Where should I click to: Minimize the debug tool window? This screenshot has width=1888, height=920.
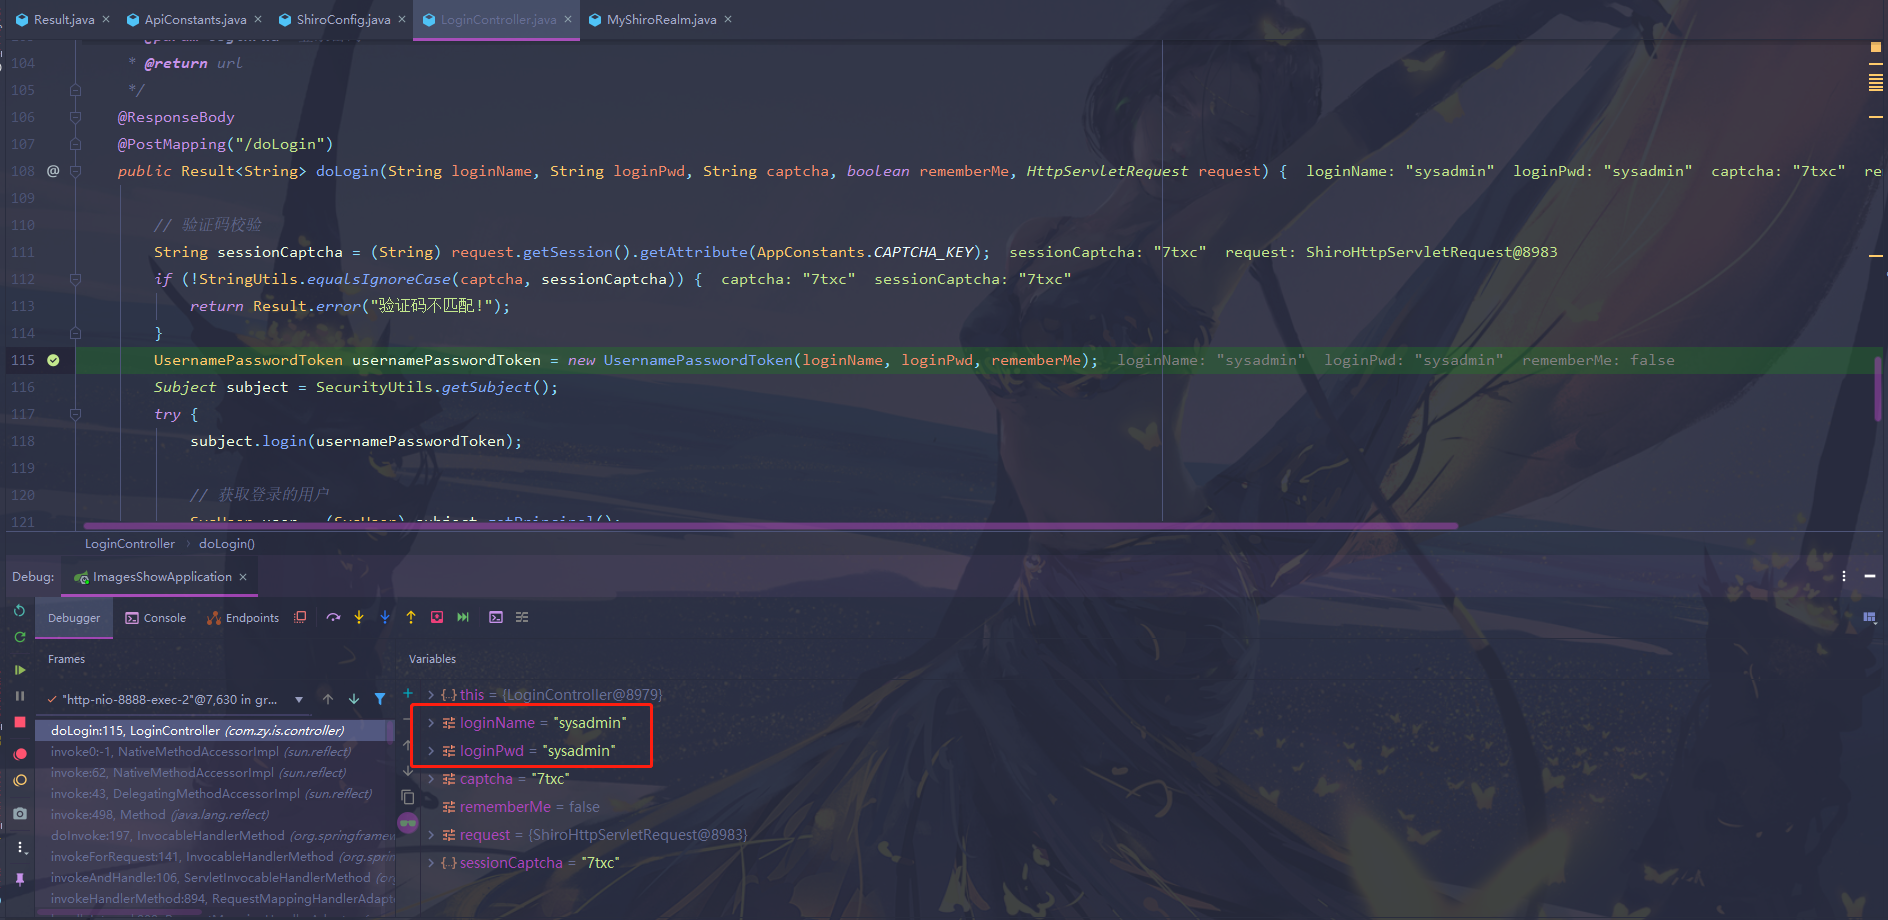[x=1869, y=576]
